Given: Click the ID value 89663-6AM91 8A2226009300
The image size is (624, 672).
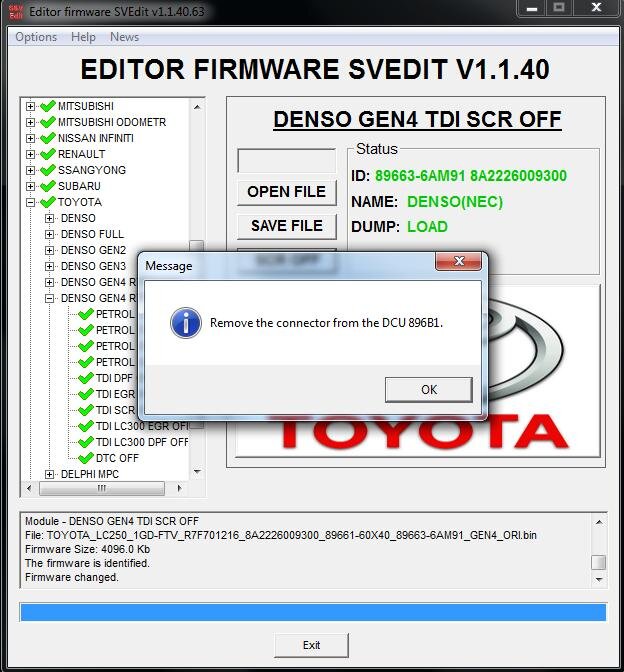Looking at the screenshot, I should 471,176.
